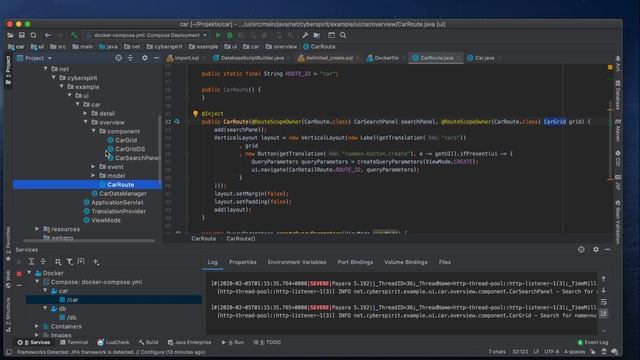
Task: Stop Docker deployment with red square
Action: pyautogui.click(x=19, y=274)
